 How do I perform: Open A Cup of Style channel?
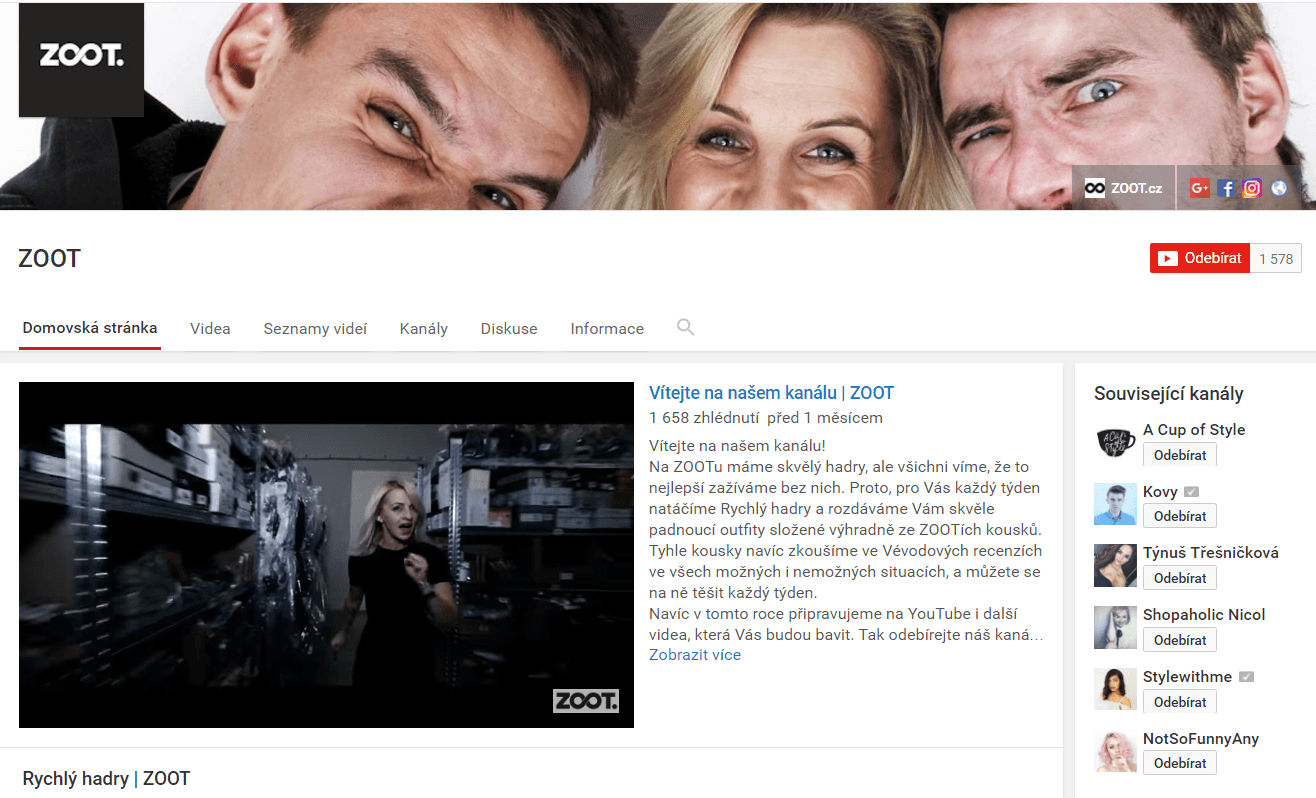pyautogui.click(x=1194, y=430)
